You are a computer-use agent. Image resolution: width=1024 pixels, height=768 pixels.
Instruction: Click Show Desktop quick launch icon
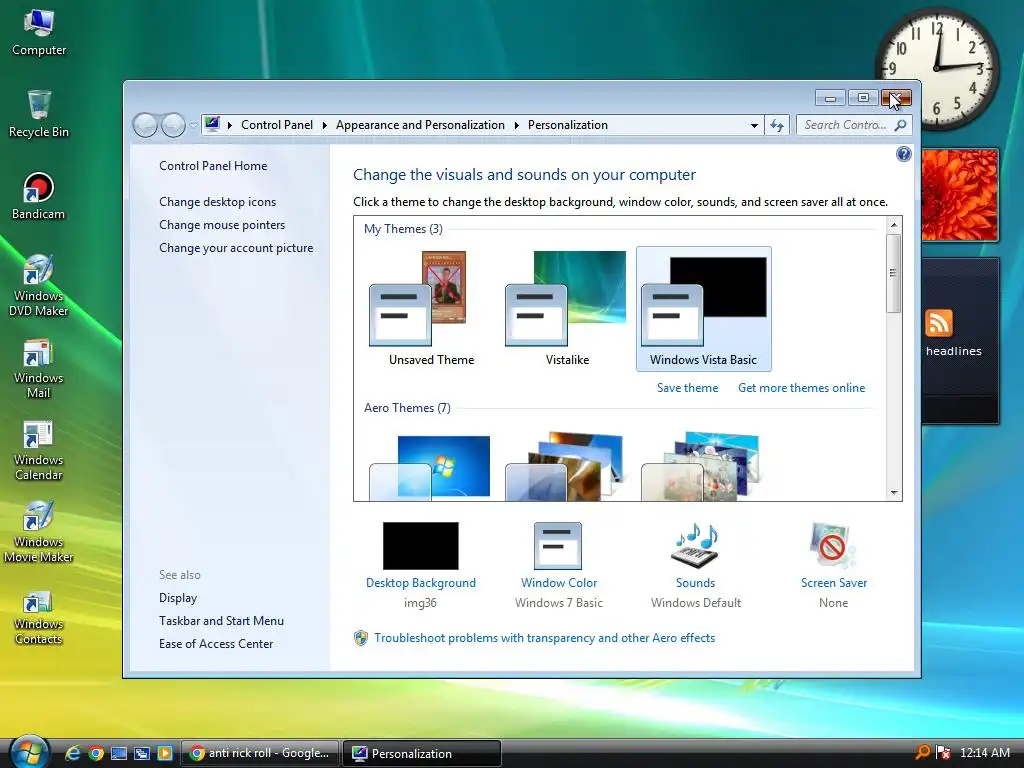(119, 753)
